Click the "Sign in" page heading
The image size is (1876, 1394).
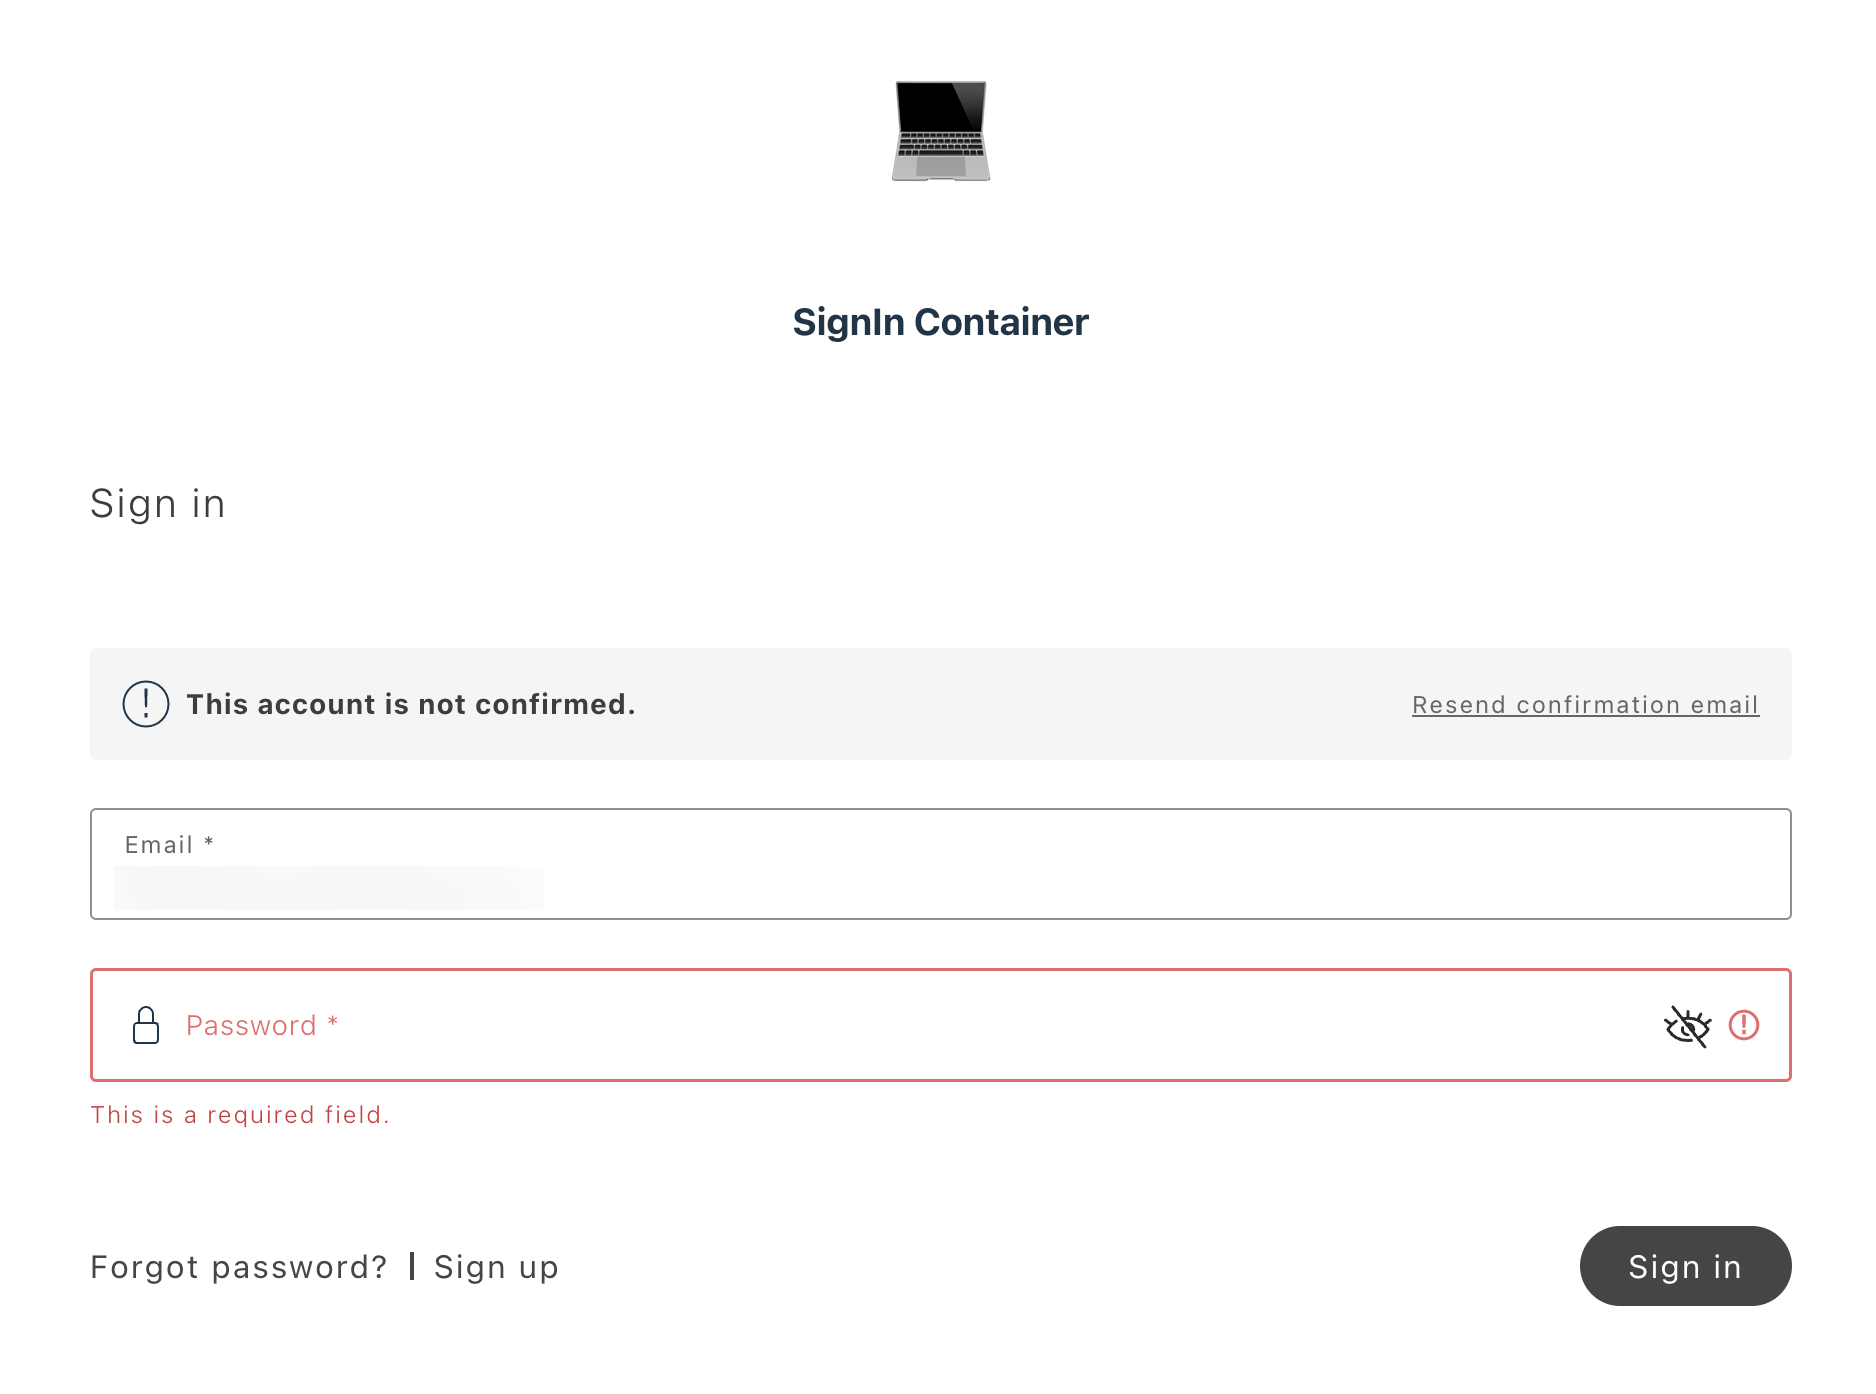tap(157, 503)
